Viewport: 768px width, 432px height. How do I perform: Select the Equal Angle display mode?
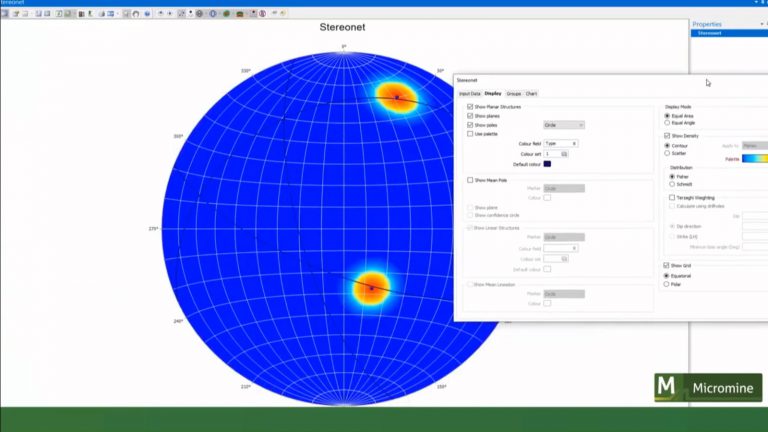667,123
